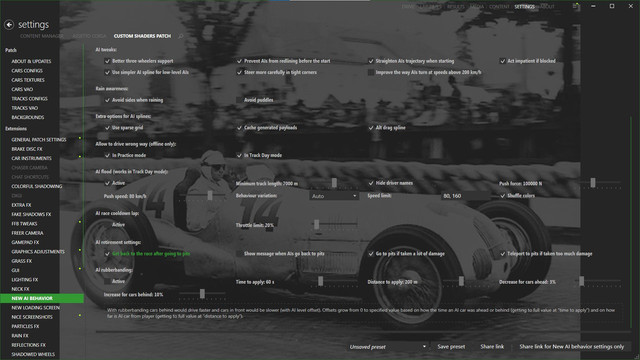This screenshot has width=640, height=360.
Task: Disable Act impatient if blocked
Action: pyautogui.click(x=502, y=61)
